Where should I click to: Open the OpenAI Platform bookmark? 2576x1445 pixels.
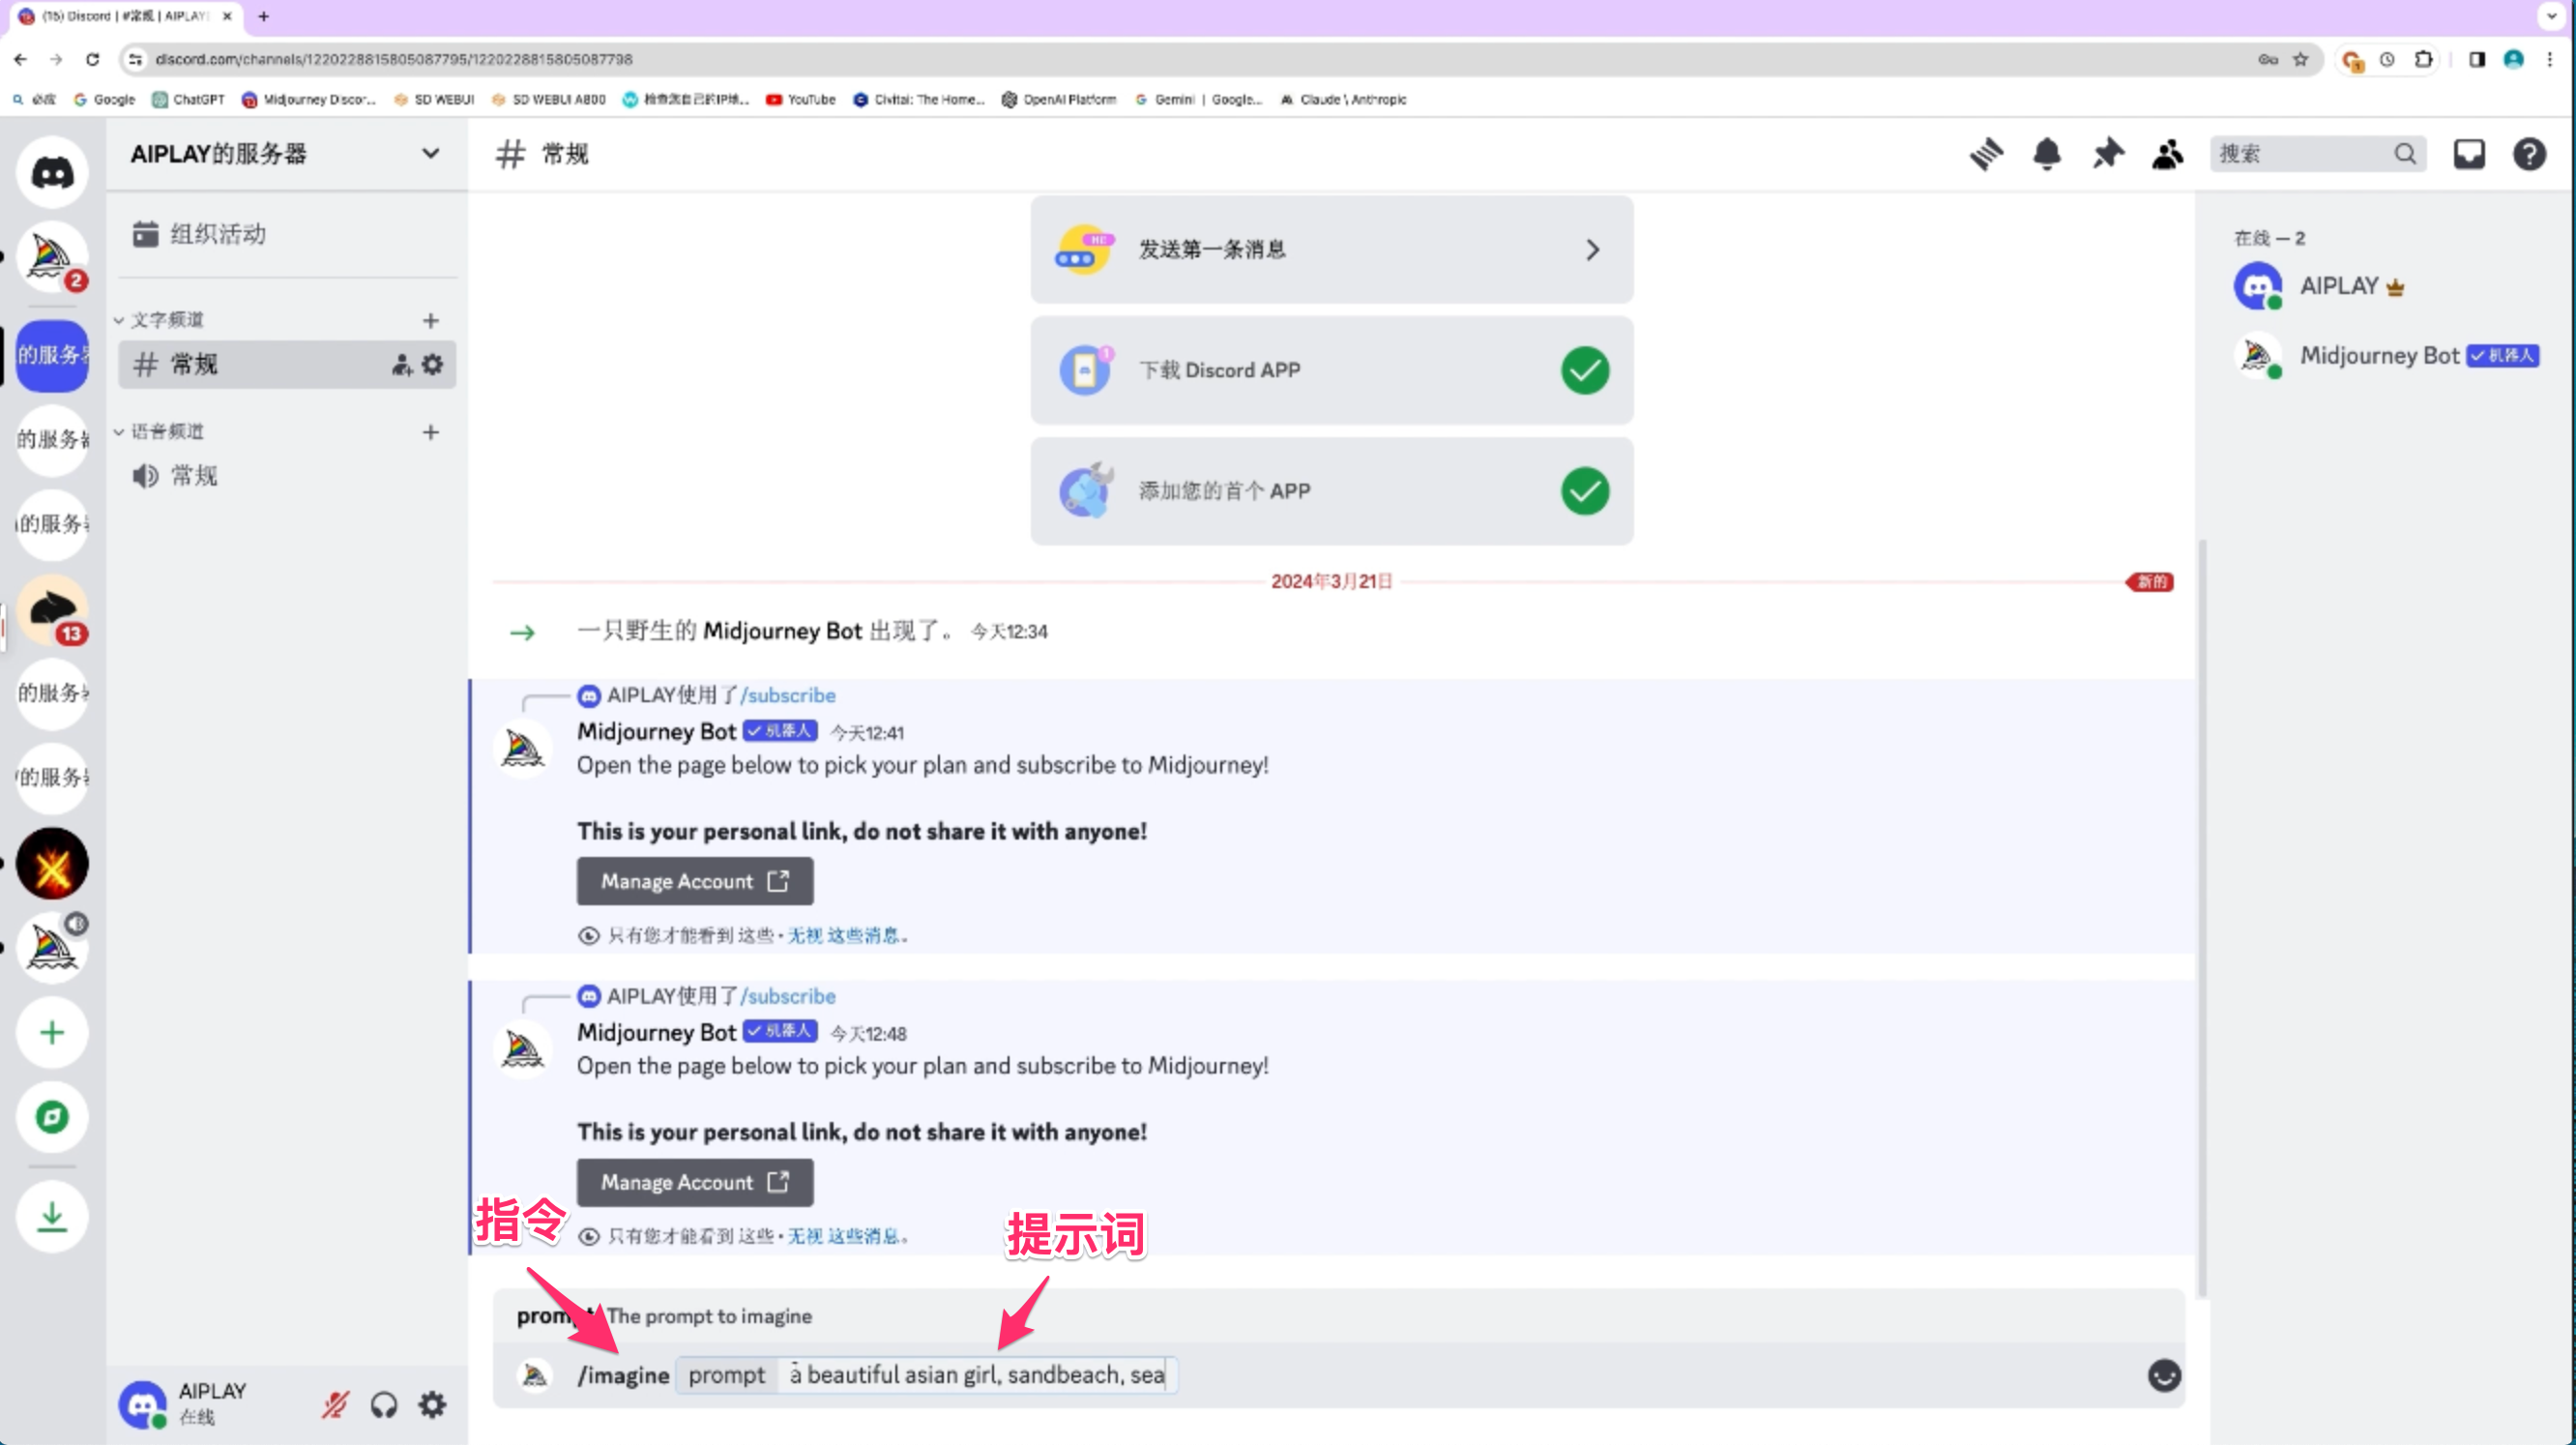(1059, 99)
